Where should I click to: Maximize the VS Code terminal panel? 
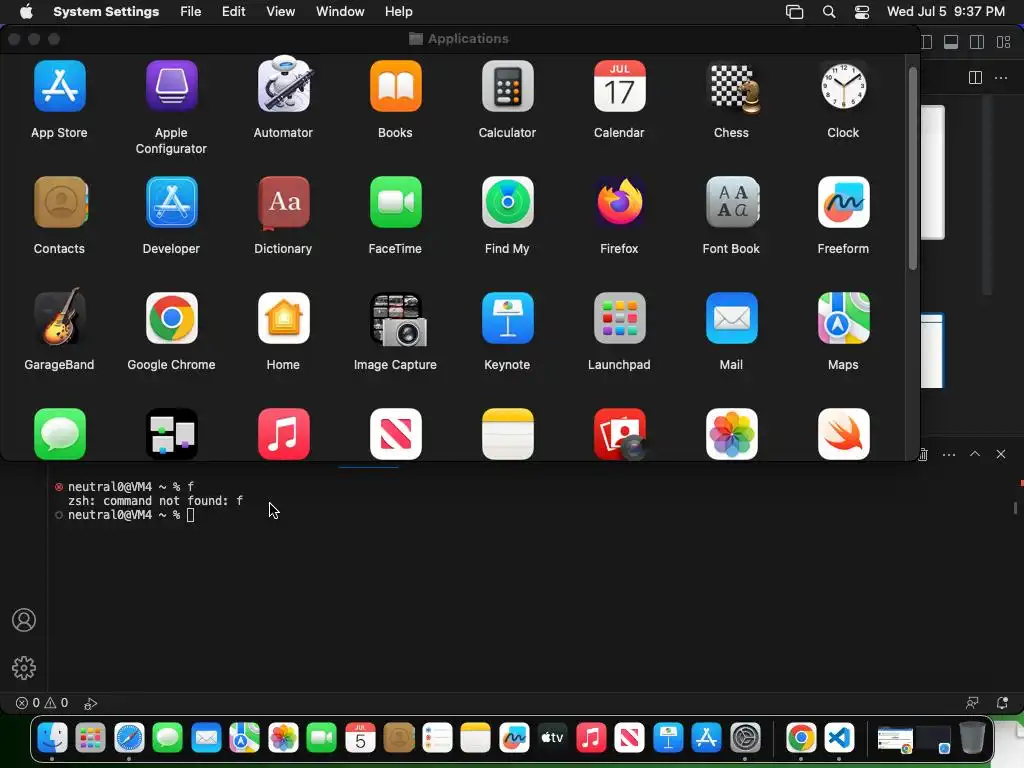point(975,454)
